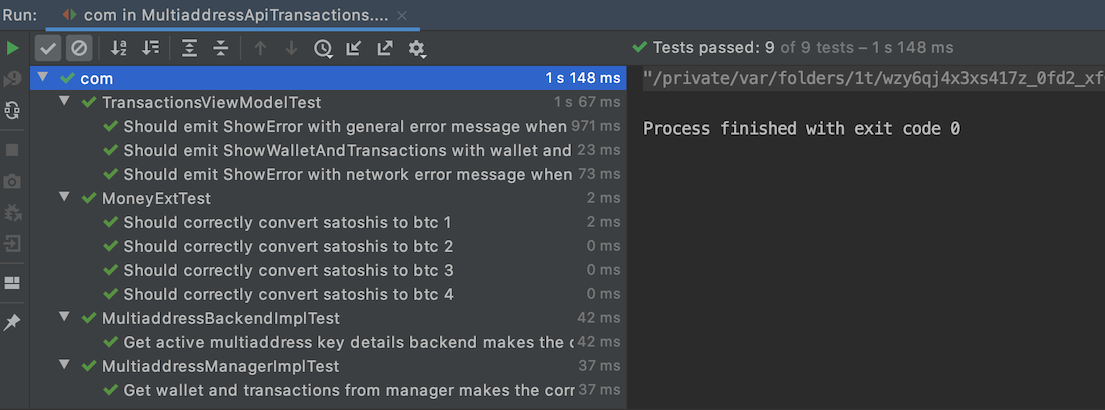Collapse the TransactionsViewModelTest node

click(64, 102)
